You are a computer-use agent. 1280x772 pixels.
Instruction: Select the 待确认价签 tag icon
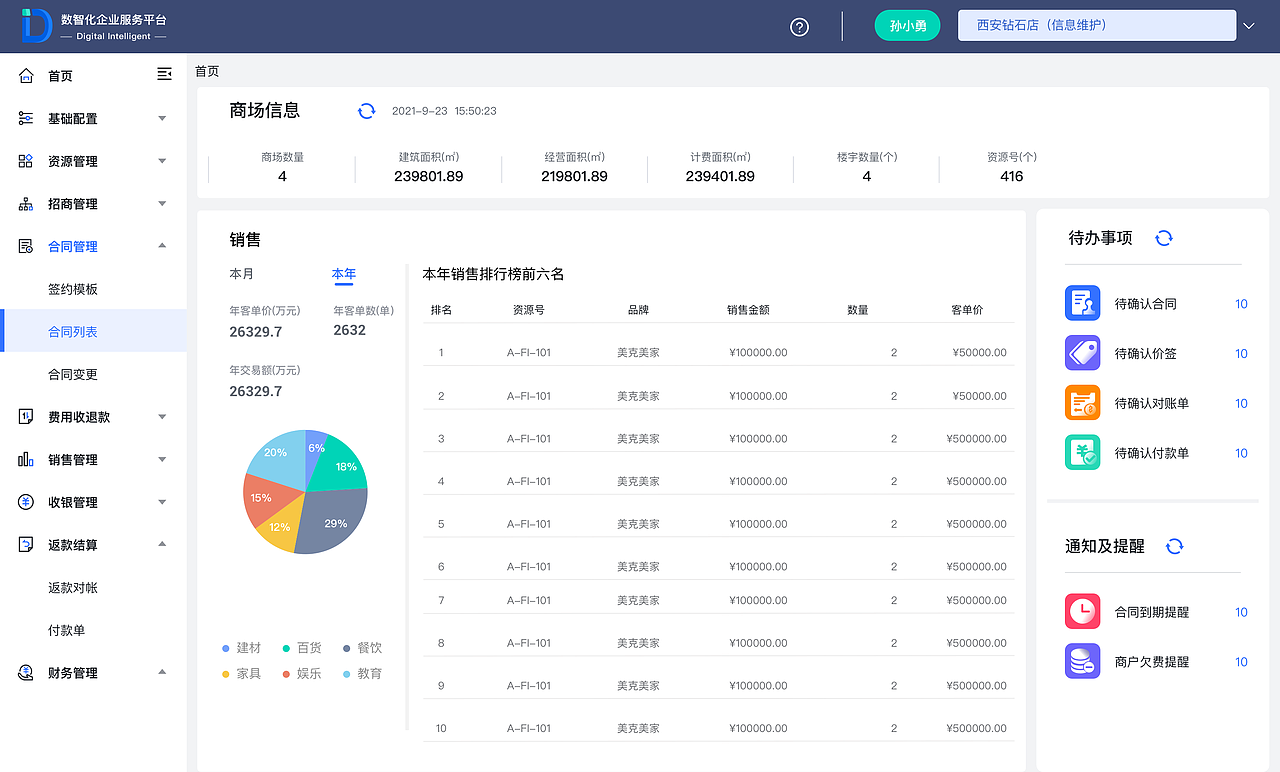click(1082, 353)
